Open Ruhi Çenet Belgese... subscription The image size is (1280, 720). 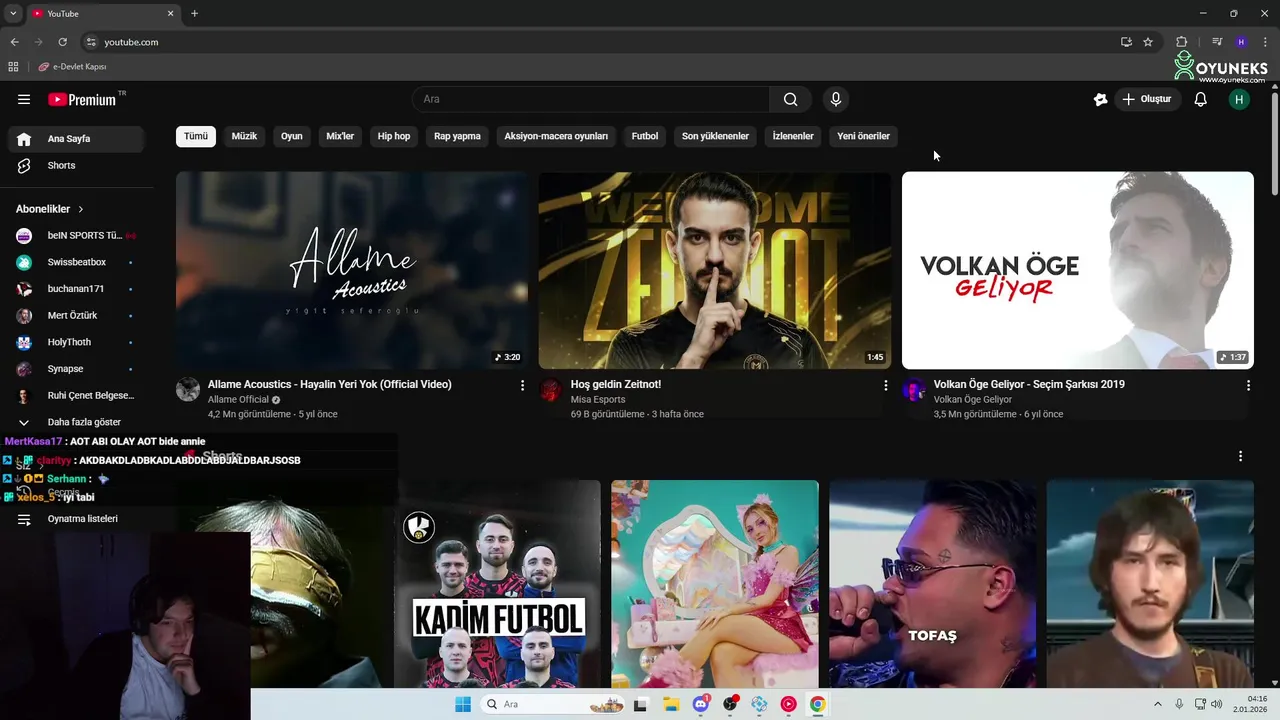(x=76, y=395)
